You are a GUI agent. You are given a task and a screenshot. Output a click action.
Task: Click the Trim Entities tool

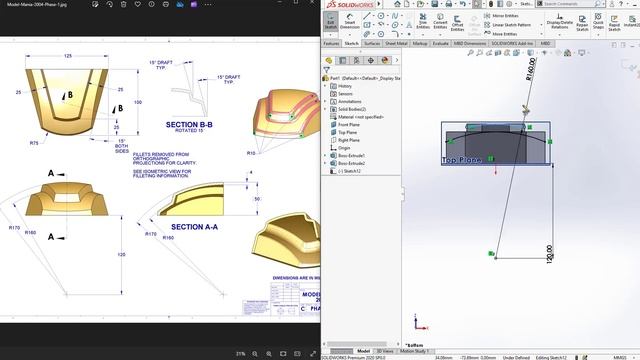click(x=423, y=21)
